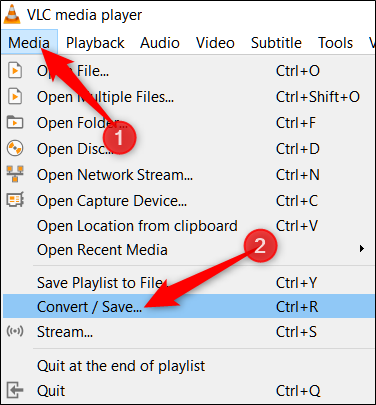Click the Open File play-document icon

(15, 71)
